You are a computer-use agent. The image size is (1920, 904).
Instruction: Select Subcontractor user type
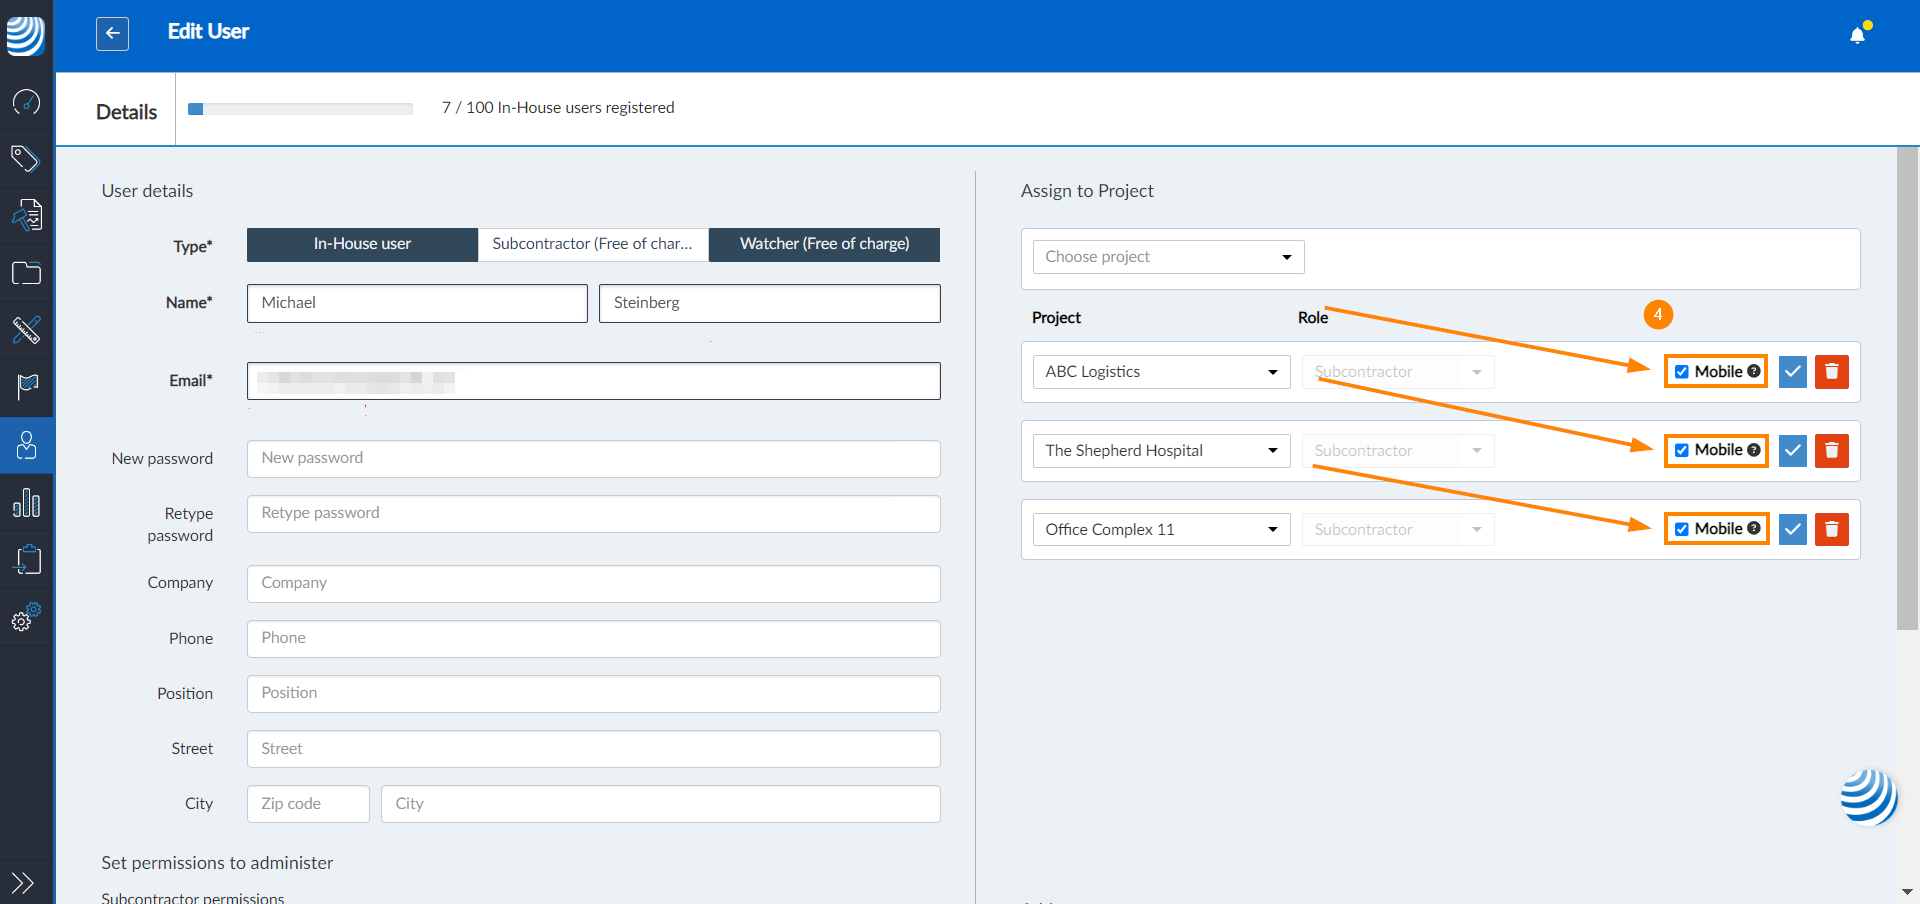point(593,244)
